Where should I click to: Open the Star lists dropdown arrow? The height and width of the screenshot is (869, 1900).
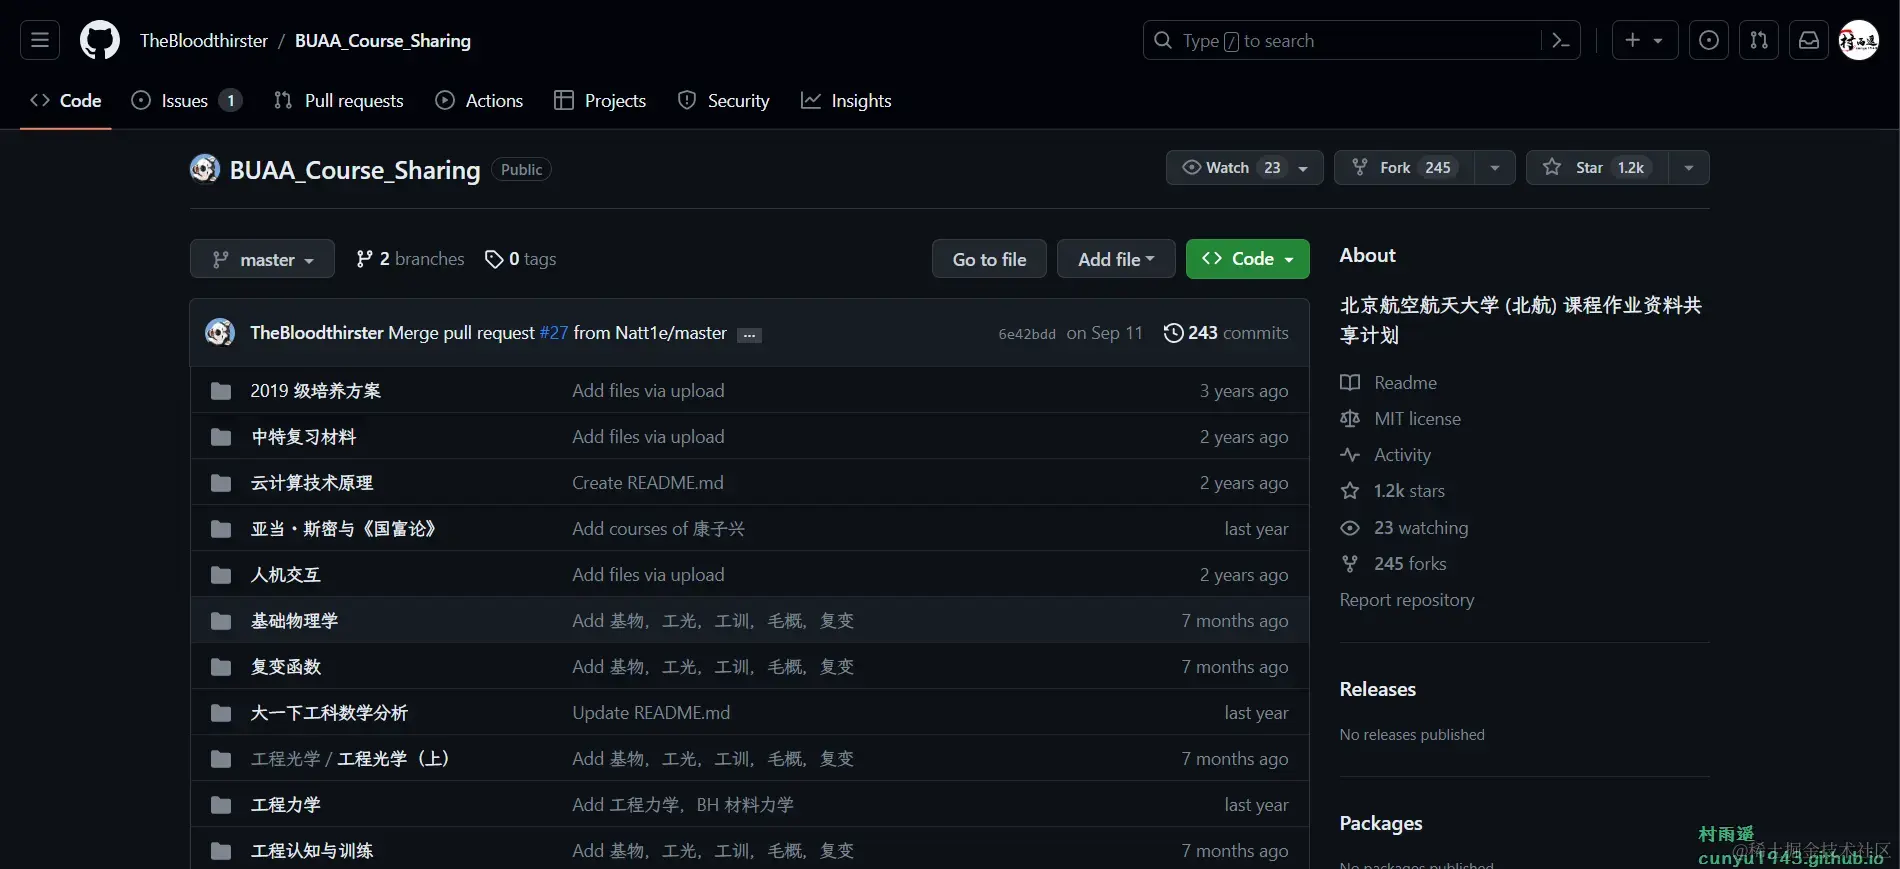click(x=1689, y=167)
